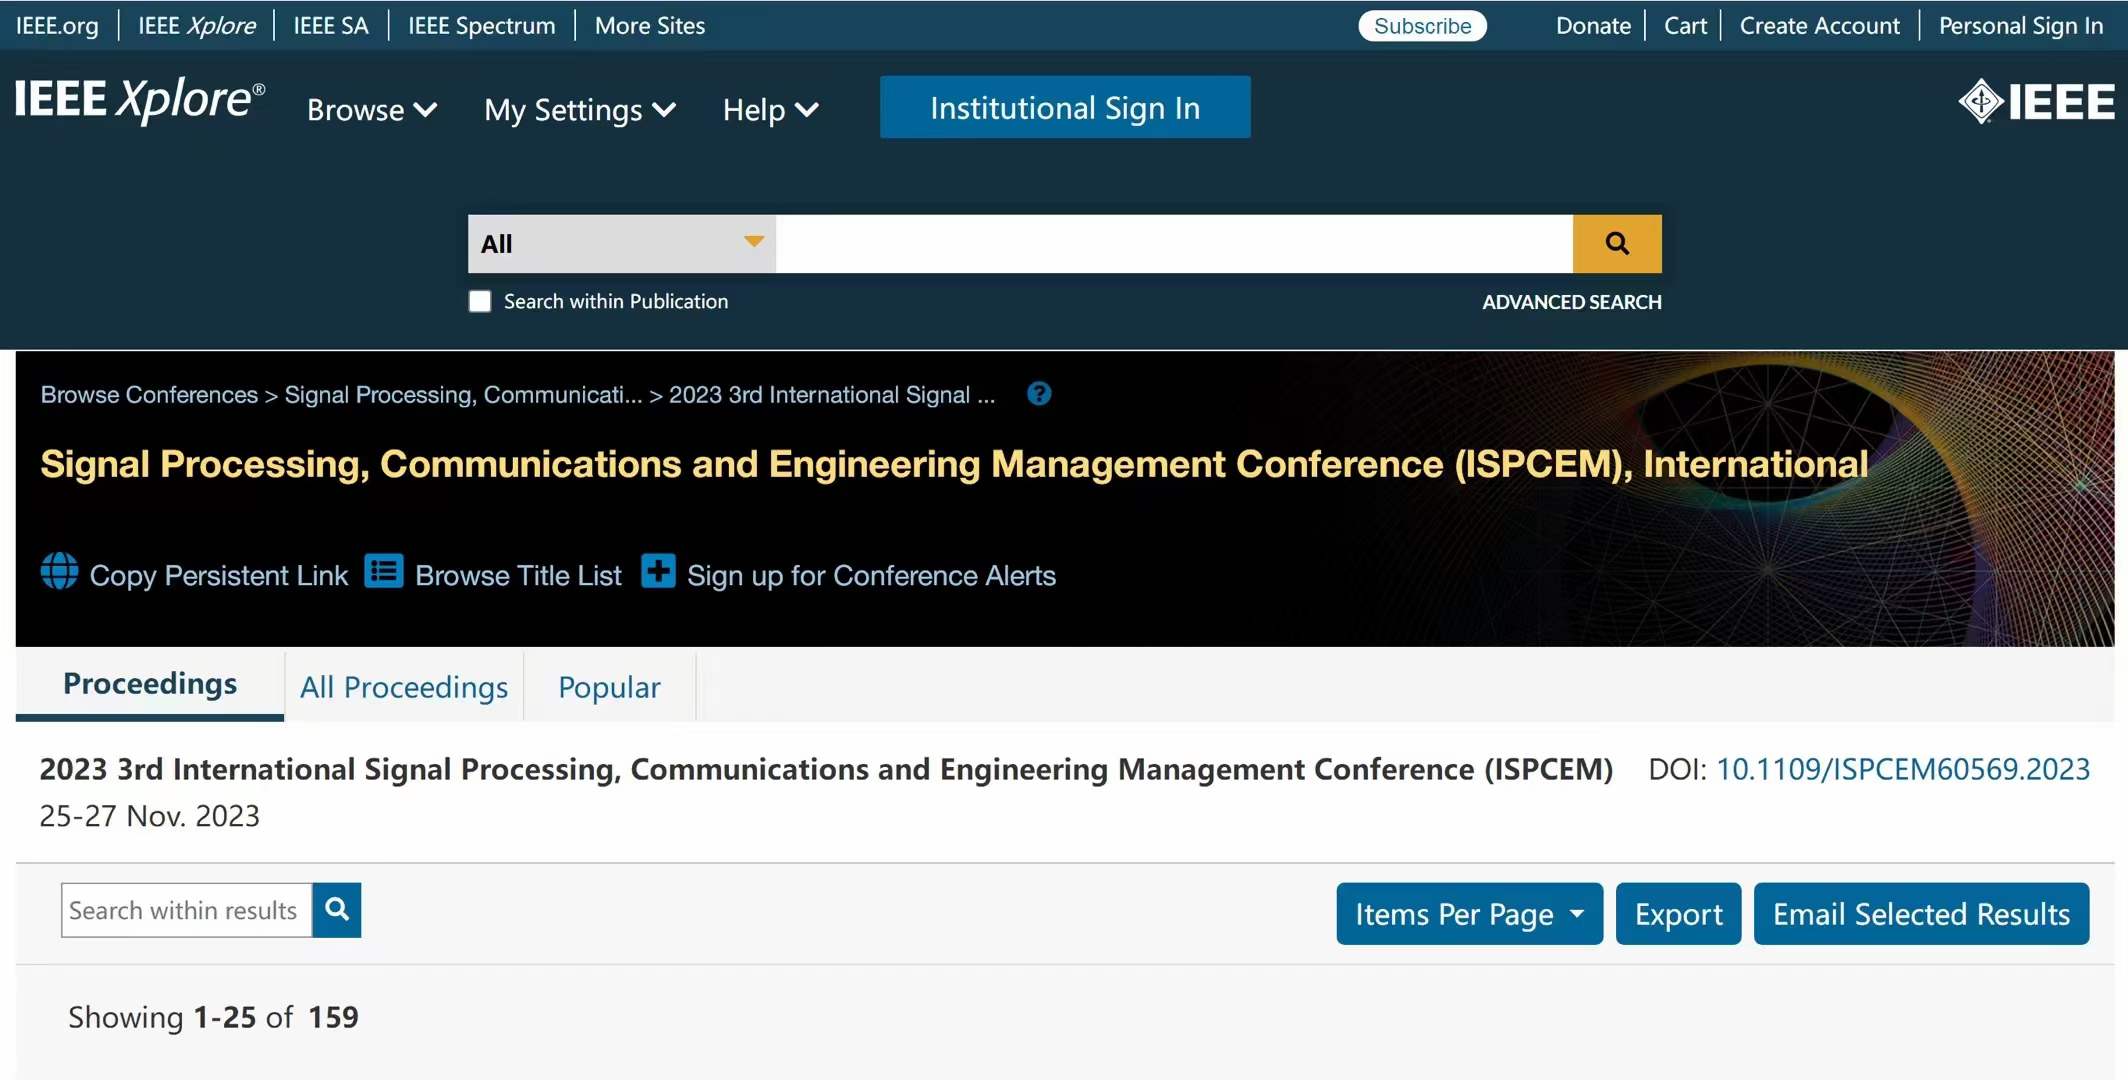Click the yellow conference title heading
Image resolution: width=2128 pixels, height=1080 pixels.
tap(954, 464)
